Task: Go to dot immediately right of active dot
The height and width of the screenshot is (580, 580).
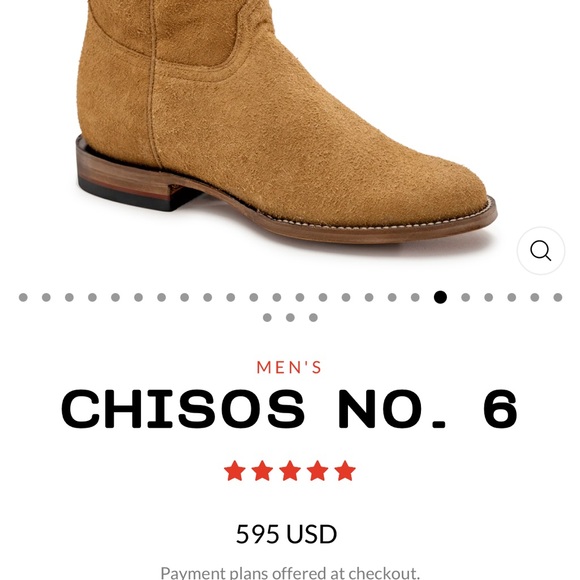Action: 465,297
